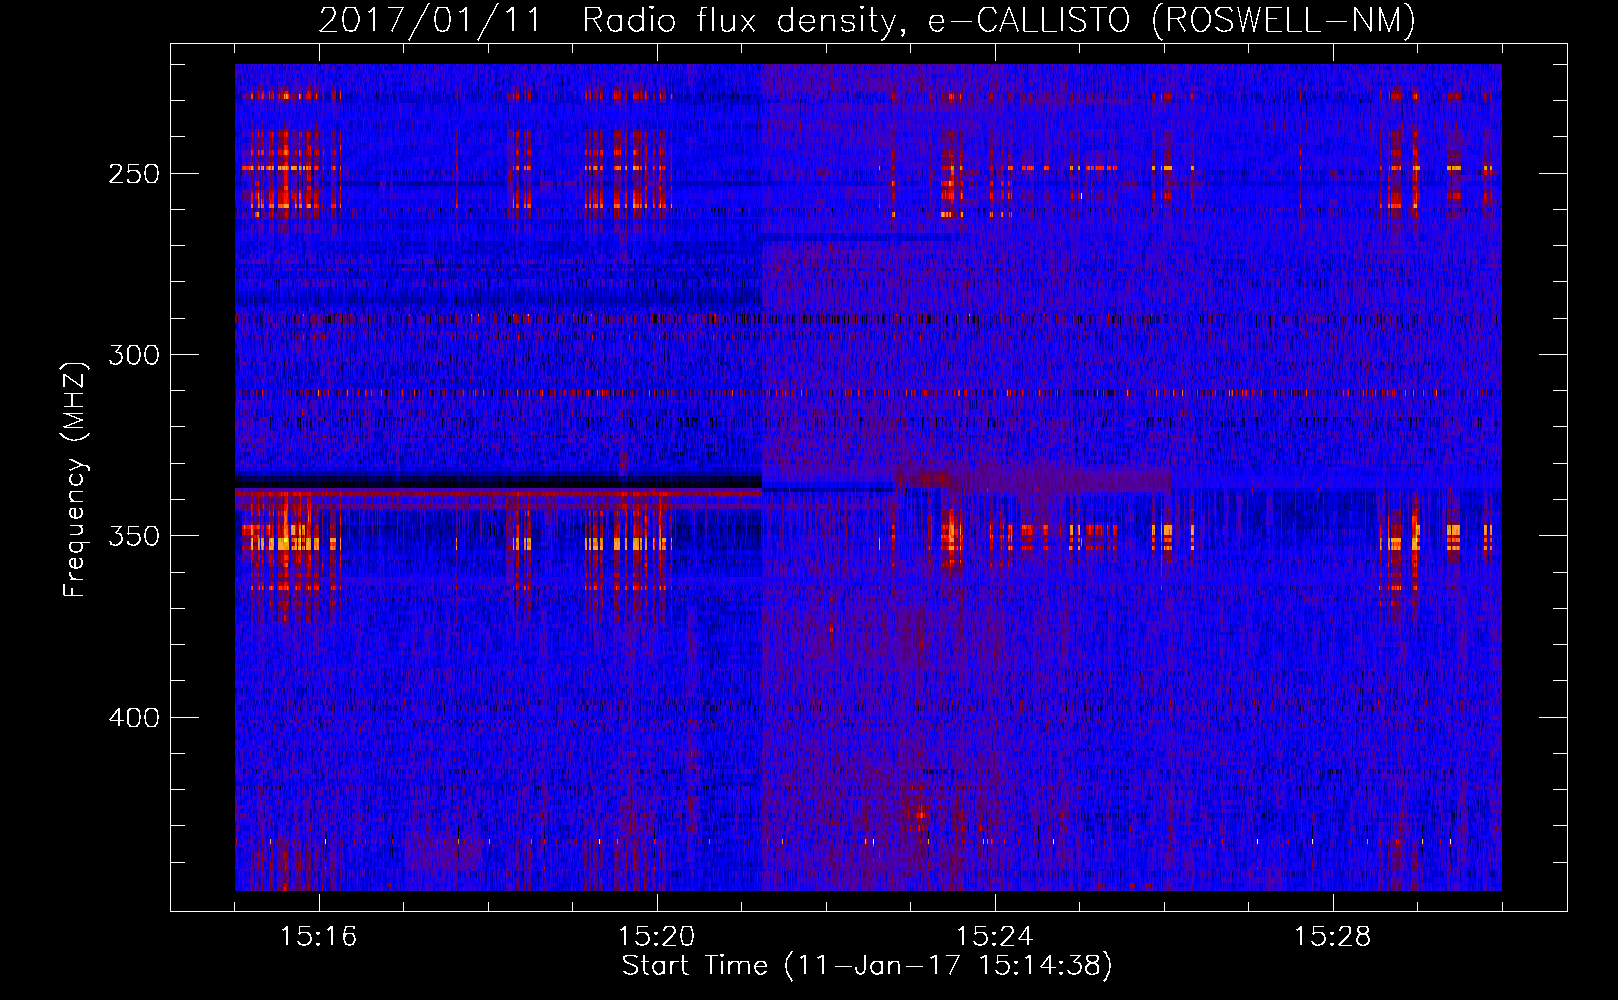Click the 'Frequency (MHZ)' y-axis title

tap(76, 478)
